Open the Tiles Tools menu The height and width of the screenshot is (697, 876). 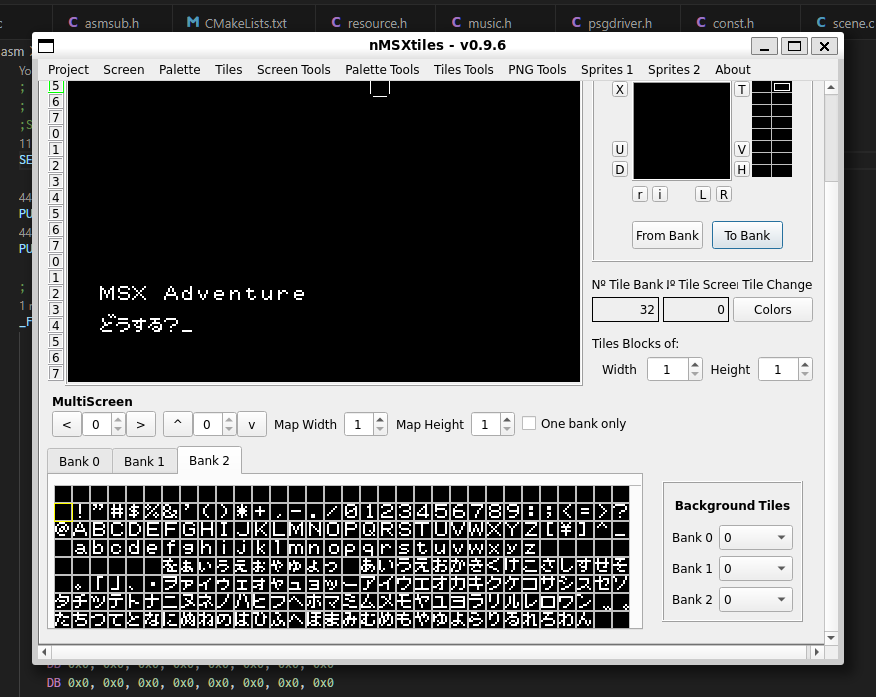(x=464, y=69)
